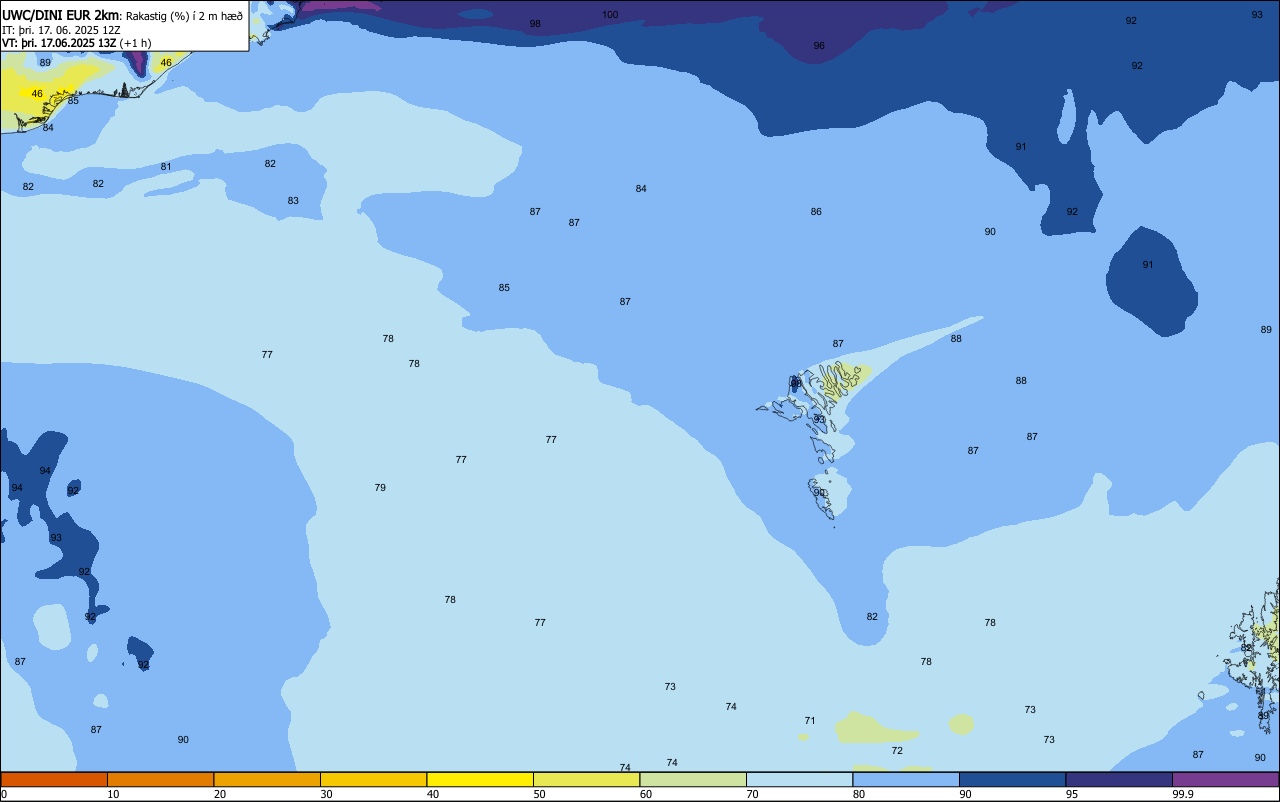The image size is (1280, 802).
Task: Choose the light blue 70–80 legend swatch
Action: (x=799, y=779)
